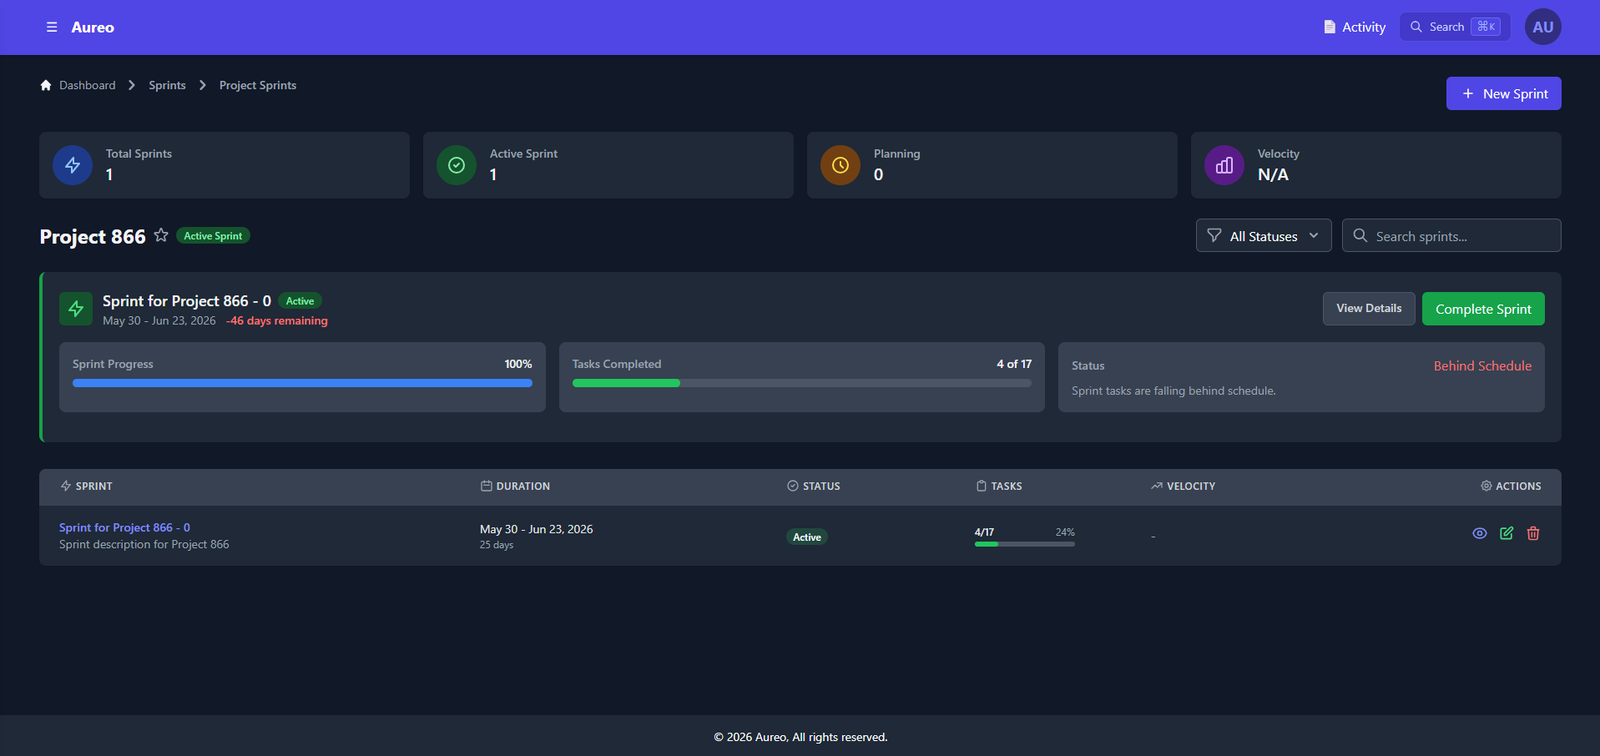1600x756 pixels.
Task: Click the Active Sprint checkmark icon
Action: 456,165
